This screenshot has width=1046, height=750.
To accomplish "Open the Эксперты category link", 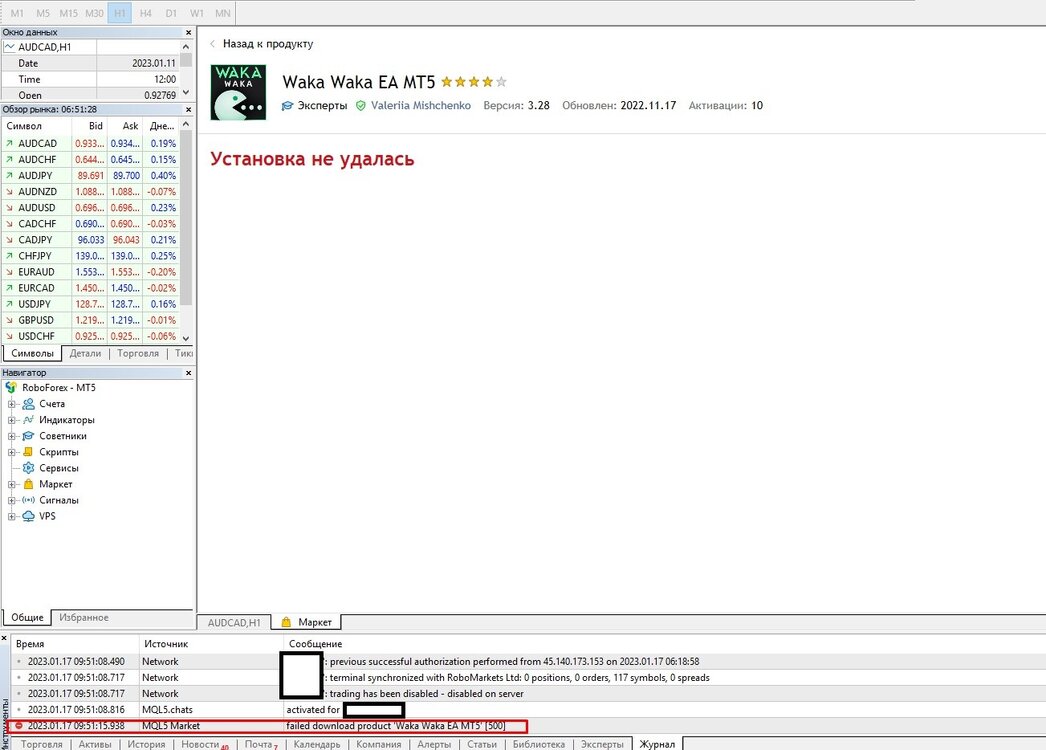I will (322, 105).
